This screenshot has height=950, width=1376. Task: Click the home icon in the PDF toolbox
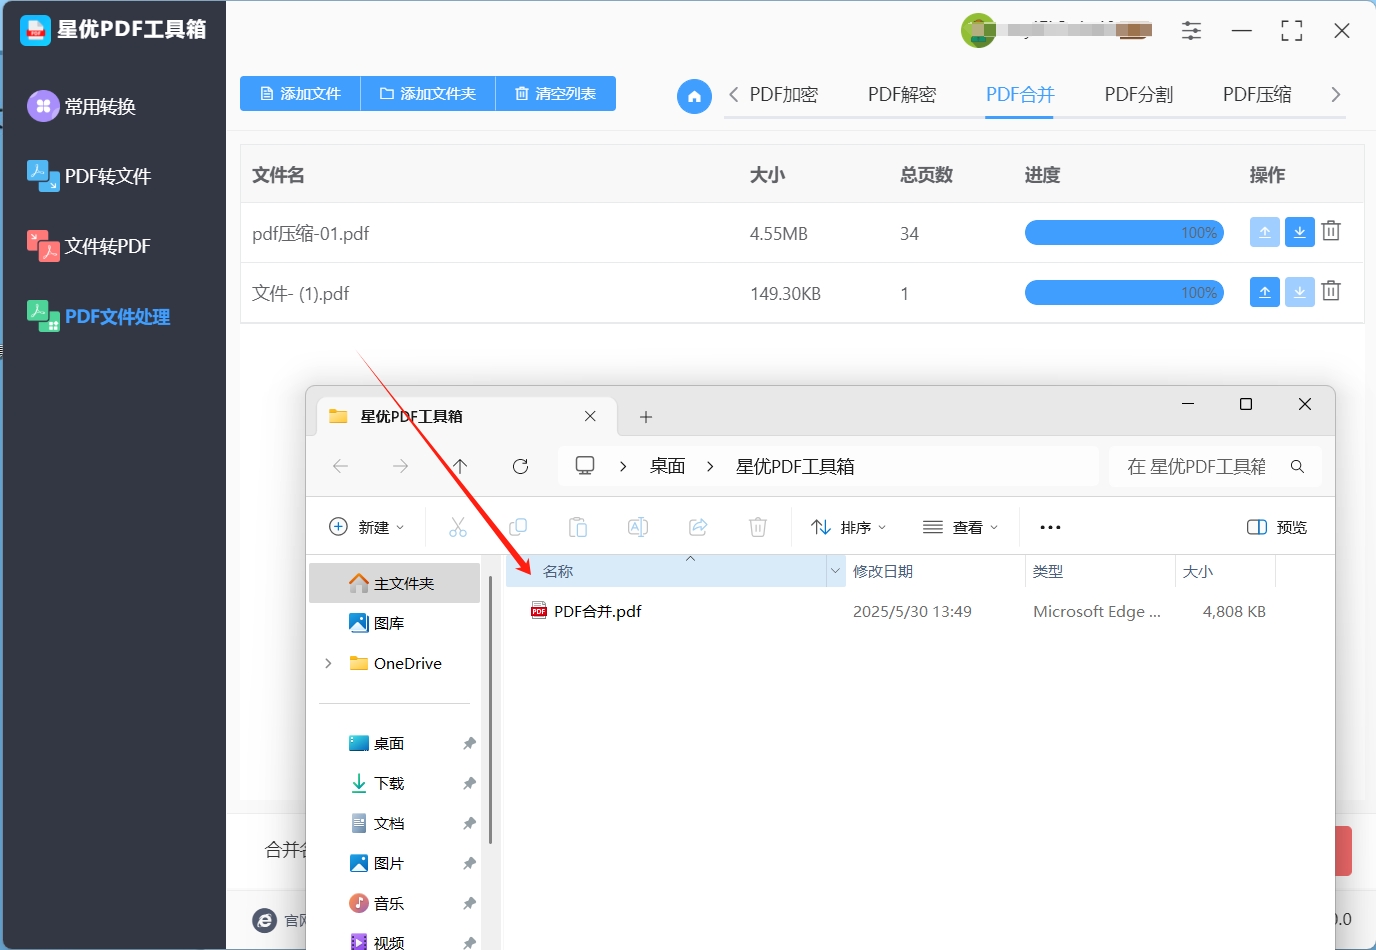(694, 96)
